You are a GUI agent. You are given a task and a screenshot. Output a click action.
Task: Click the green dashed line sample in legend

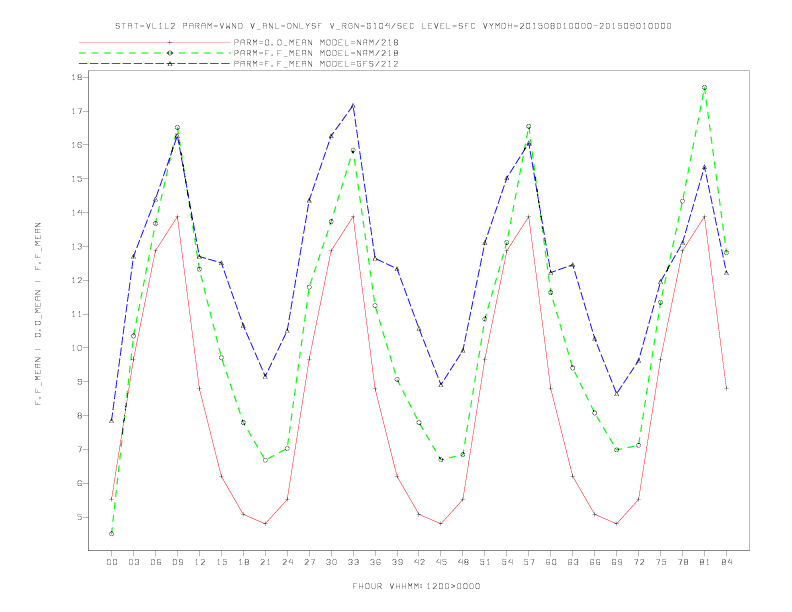click(155, 53)
